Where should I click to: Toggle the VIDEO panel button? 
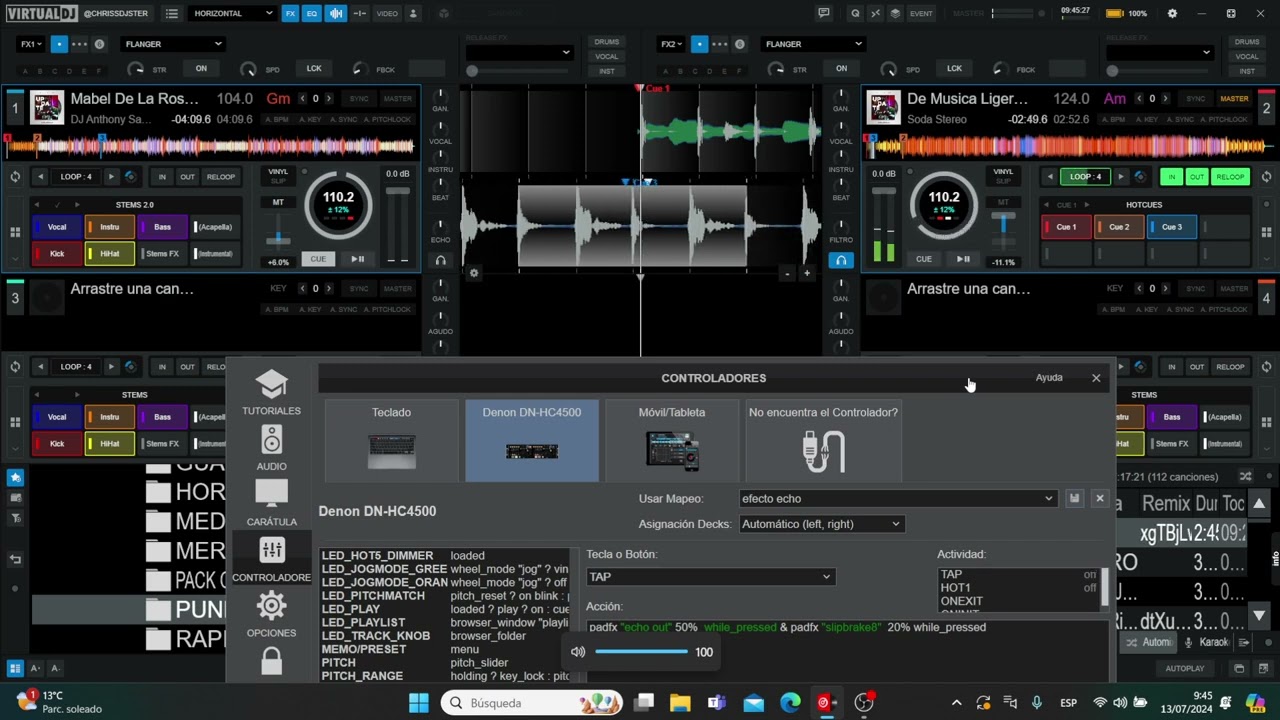pyautogui.click(x=387, y=13)
